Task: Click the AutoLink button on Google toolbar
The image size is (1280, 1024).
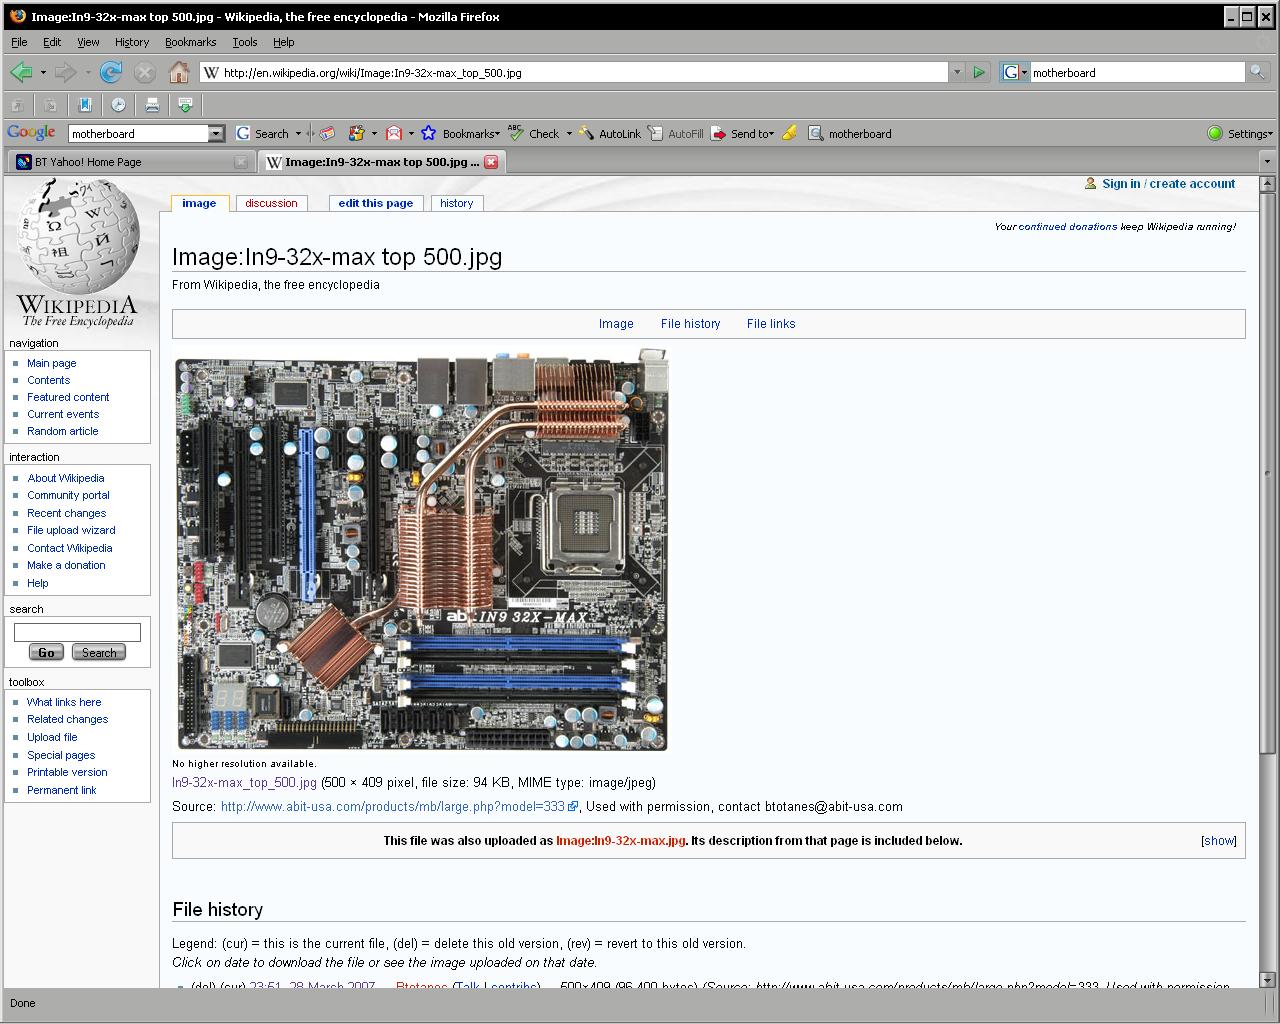Action: [610, 133]
